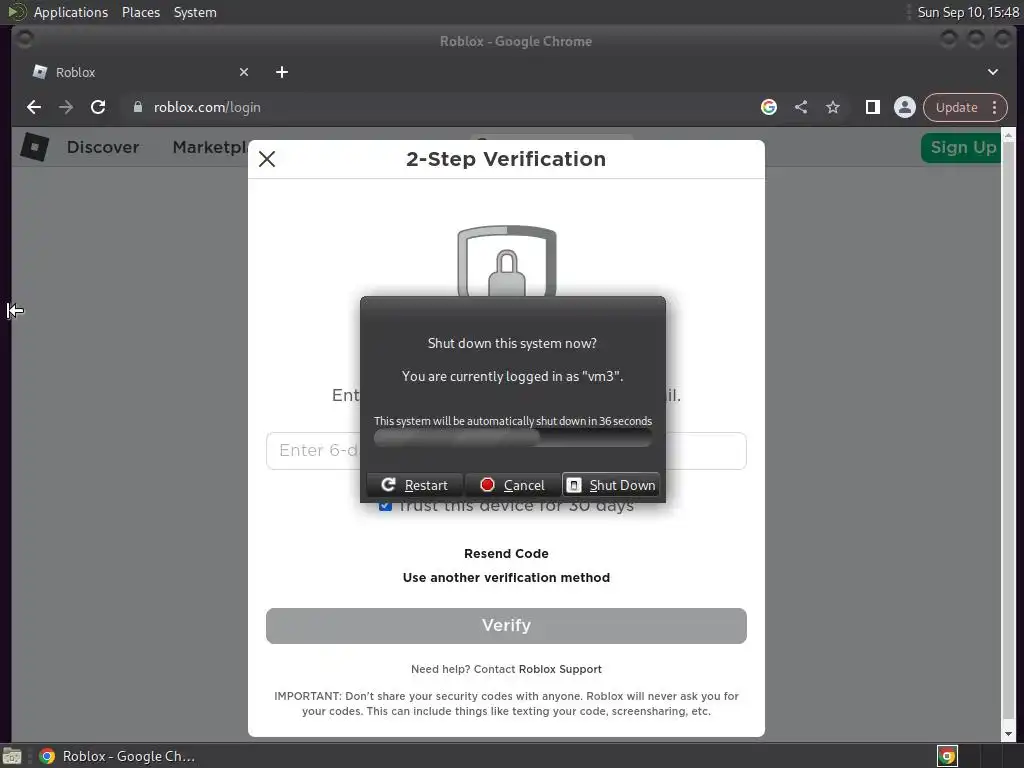Click the Chrome Update button
Image resolution: width=1024 pixels, height=768 pixels.
(x=956, y=107)
